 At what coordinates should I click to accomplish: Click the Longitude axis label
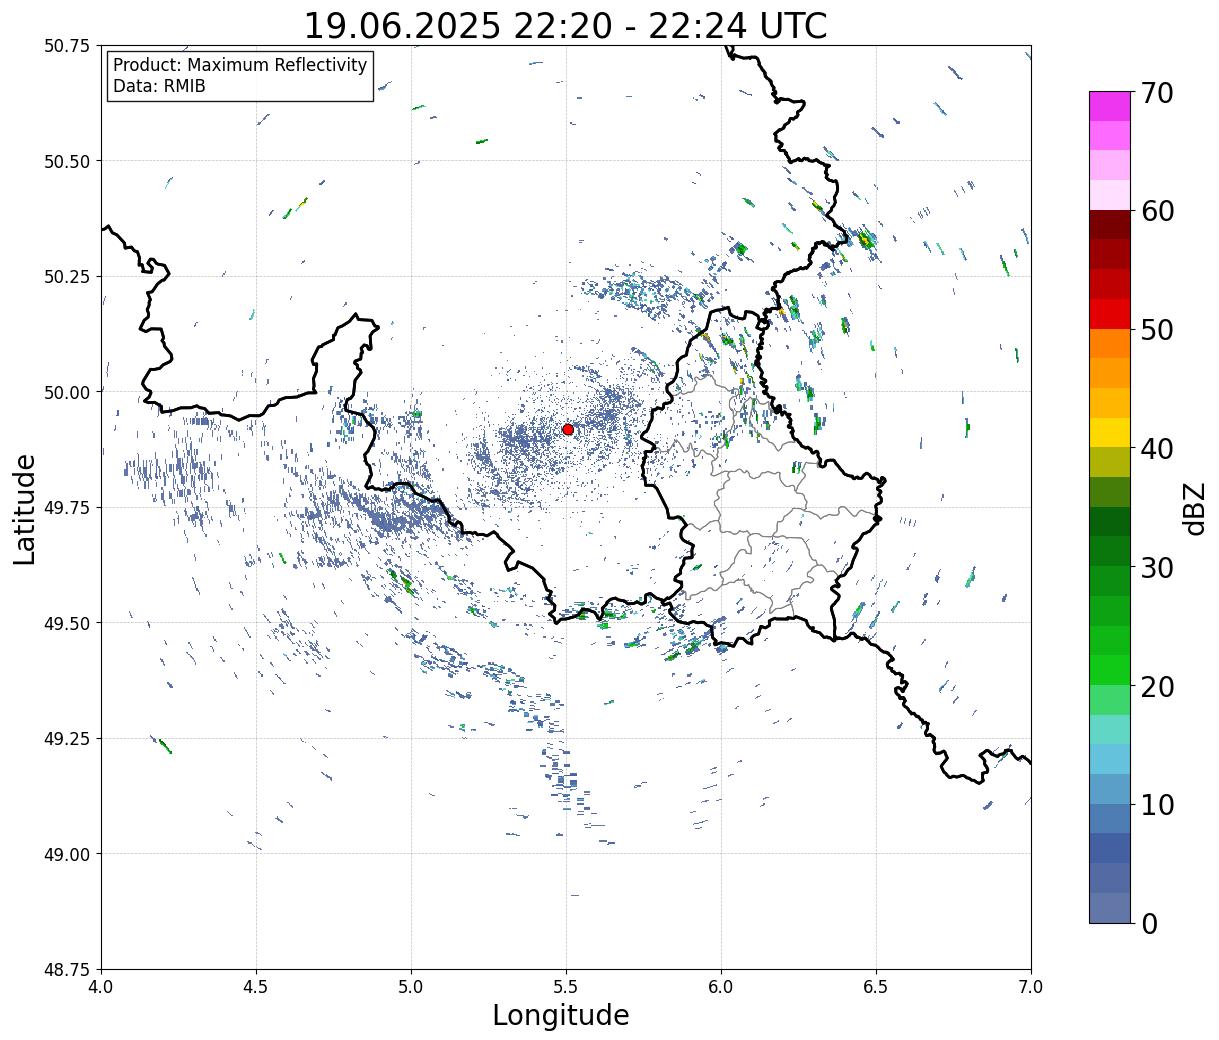point(561,1016)
